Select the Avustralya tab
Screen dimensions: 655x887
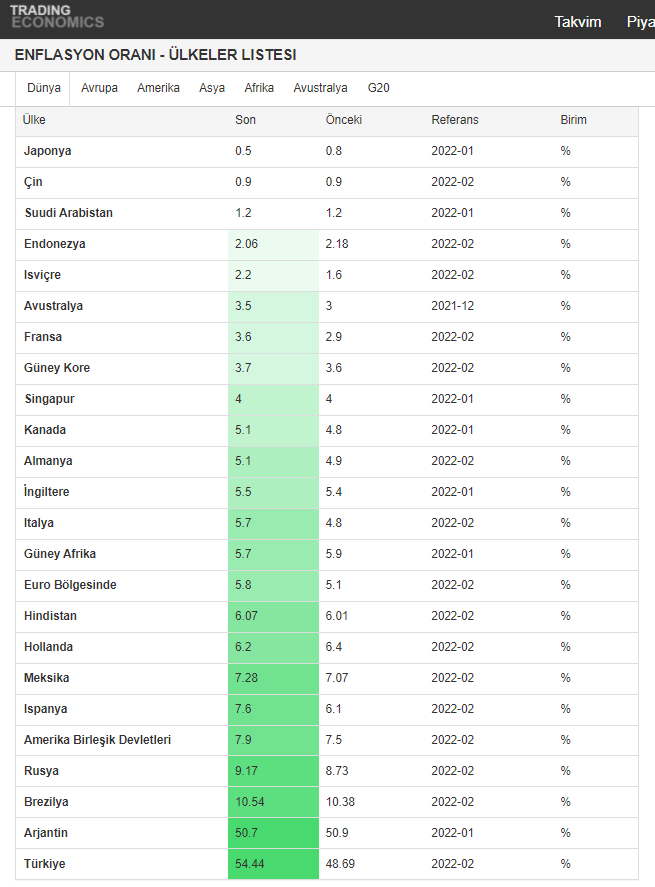[320, 88]
